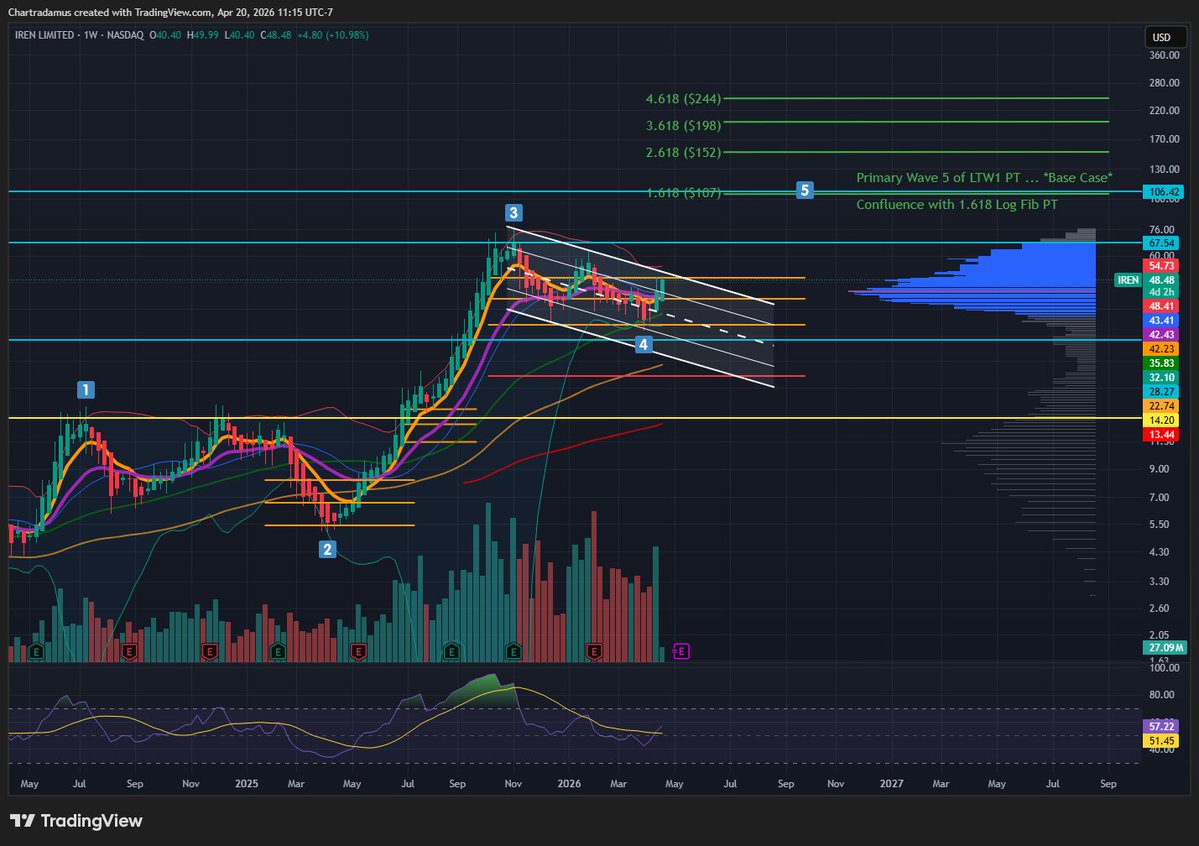This screenshot has height=846, width=1199.
Task: Click the 4.618 ($244) Fib level label
Action: (x=683, y=99)
